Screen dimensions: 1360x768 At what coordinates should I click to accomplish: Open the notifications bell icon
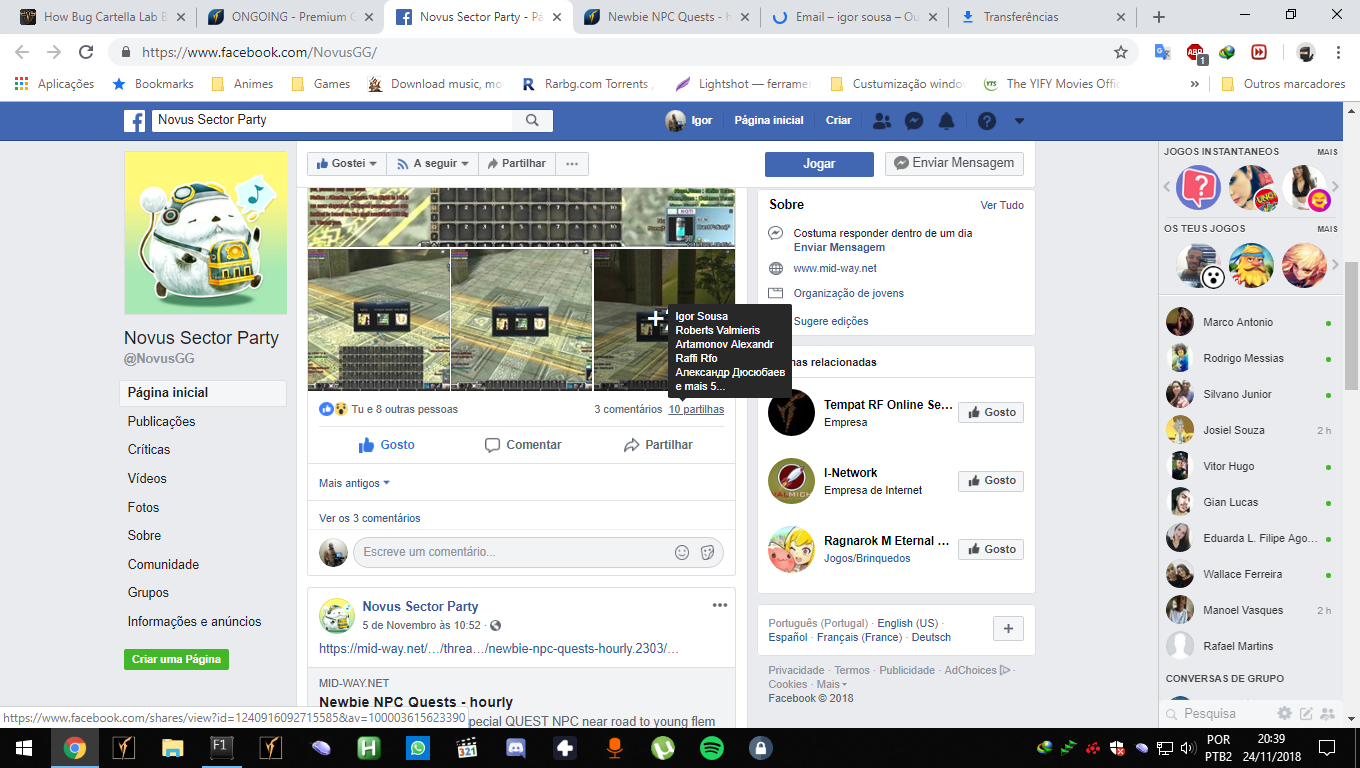946,120
